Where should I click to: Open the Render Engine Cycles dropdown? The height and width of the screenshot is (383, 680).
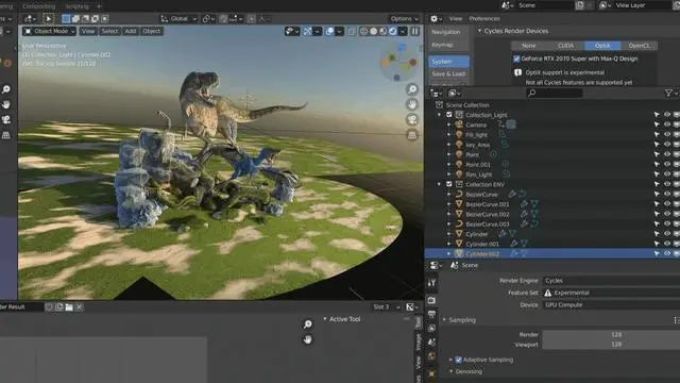(611, 281)
